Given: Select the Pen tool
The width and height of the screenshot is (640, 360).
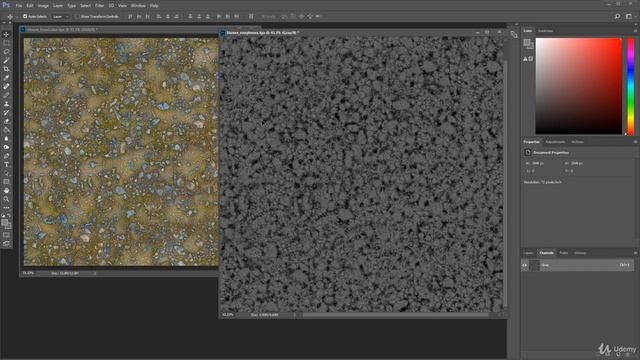Looking at the screenshot, I should (x=6, y=156).
